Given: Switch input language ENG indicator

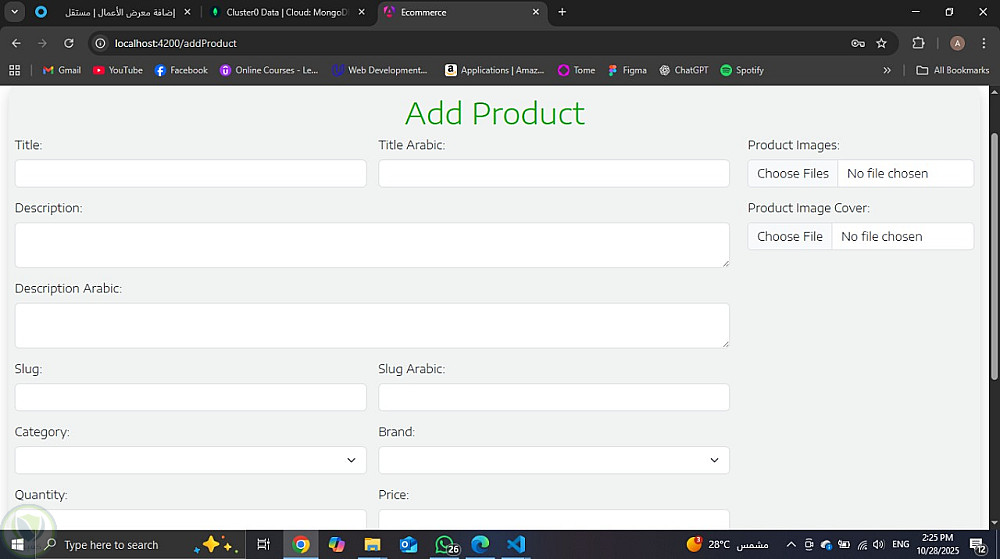Looking at the screenshot, I should (901, 544).
